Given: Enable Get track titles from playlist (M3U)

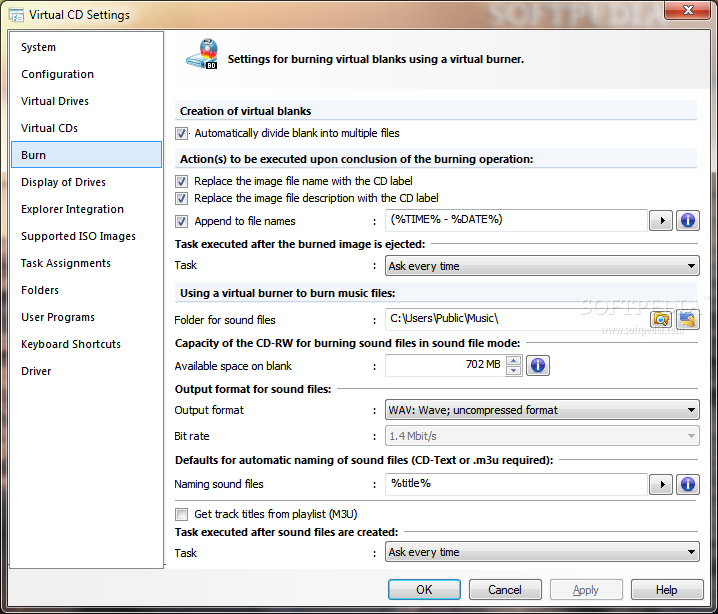Looking at the screenshot, I should pos(181,514).
